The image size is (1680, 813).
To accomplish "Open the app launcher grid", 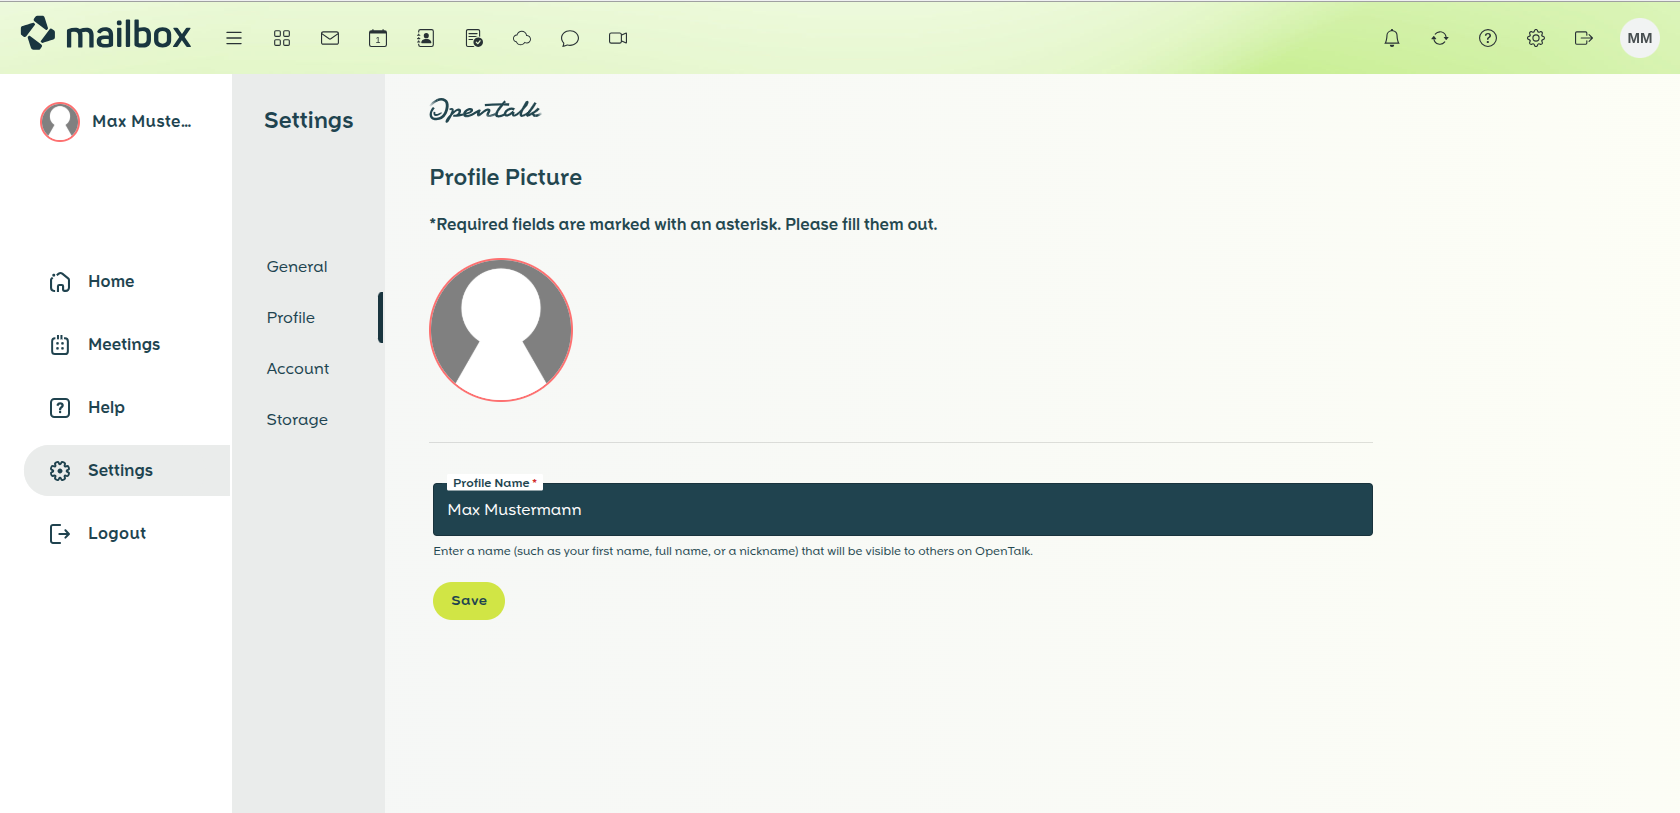I will click(282, 38).
